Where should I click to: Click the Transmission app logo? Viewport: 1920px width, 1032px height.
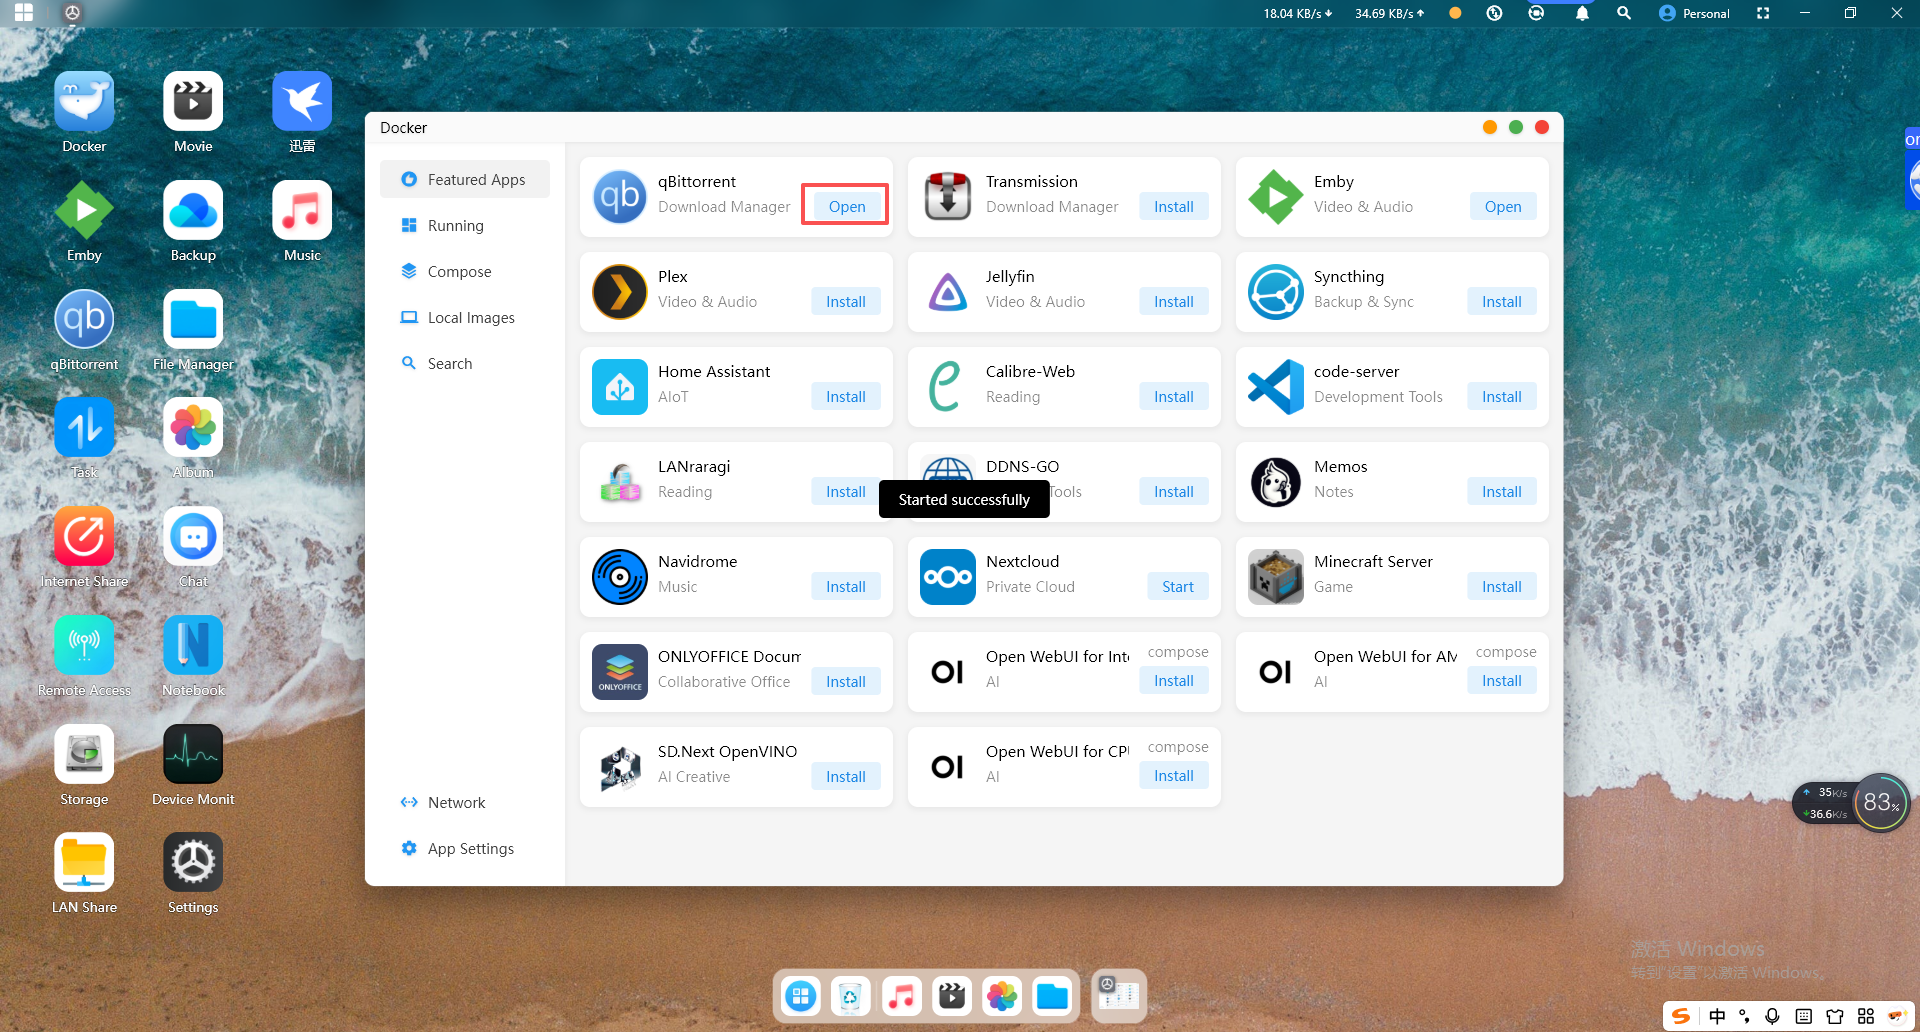[948, 197]
